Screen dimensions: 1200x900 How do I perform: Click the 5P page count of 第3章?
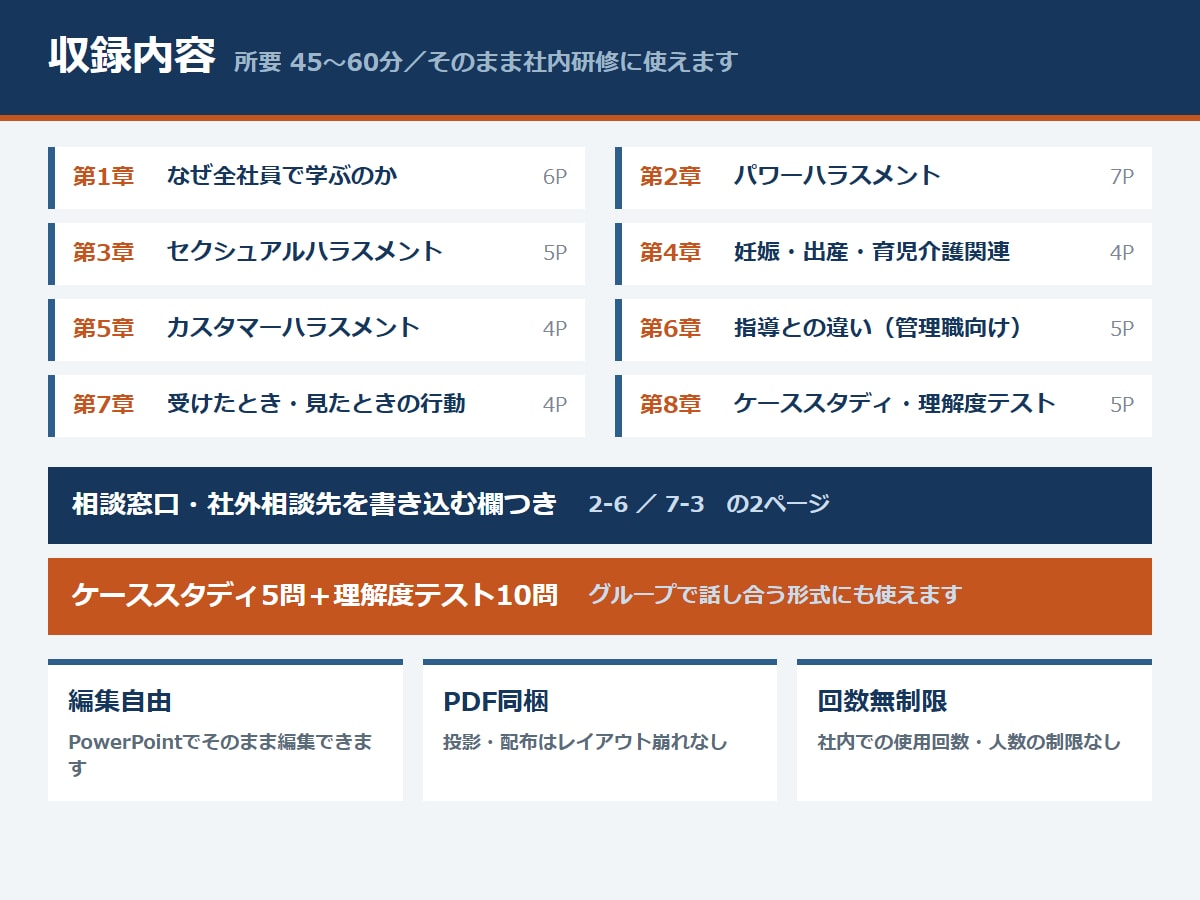coord(555,253)
